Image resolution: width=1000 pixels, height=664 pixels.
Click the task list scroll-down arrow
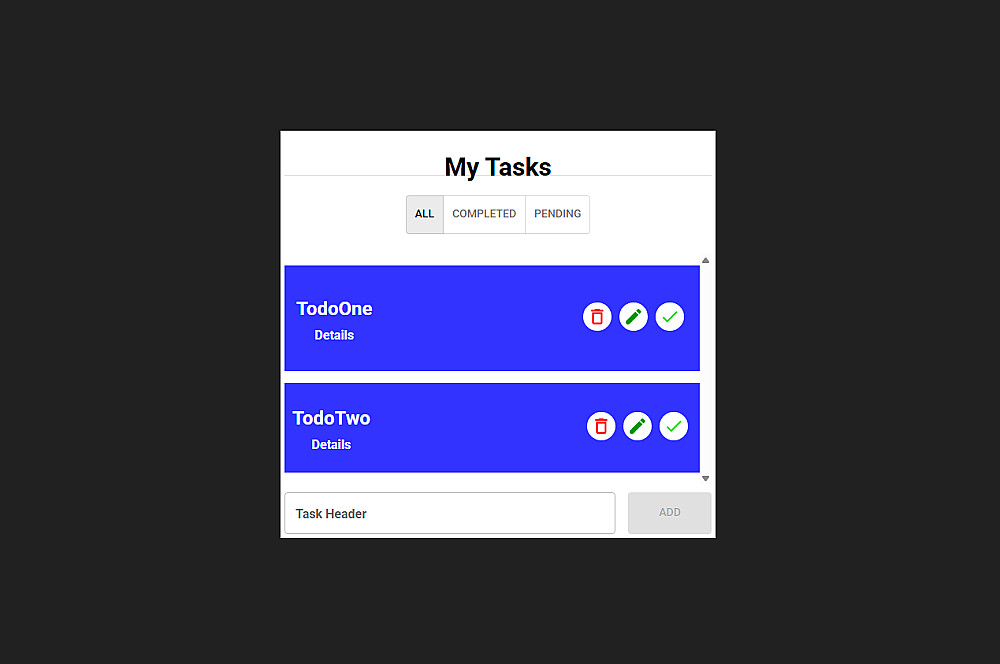click(x=705, y=478)
